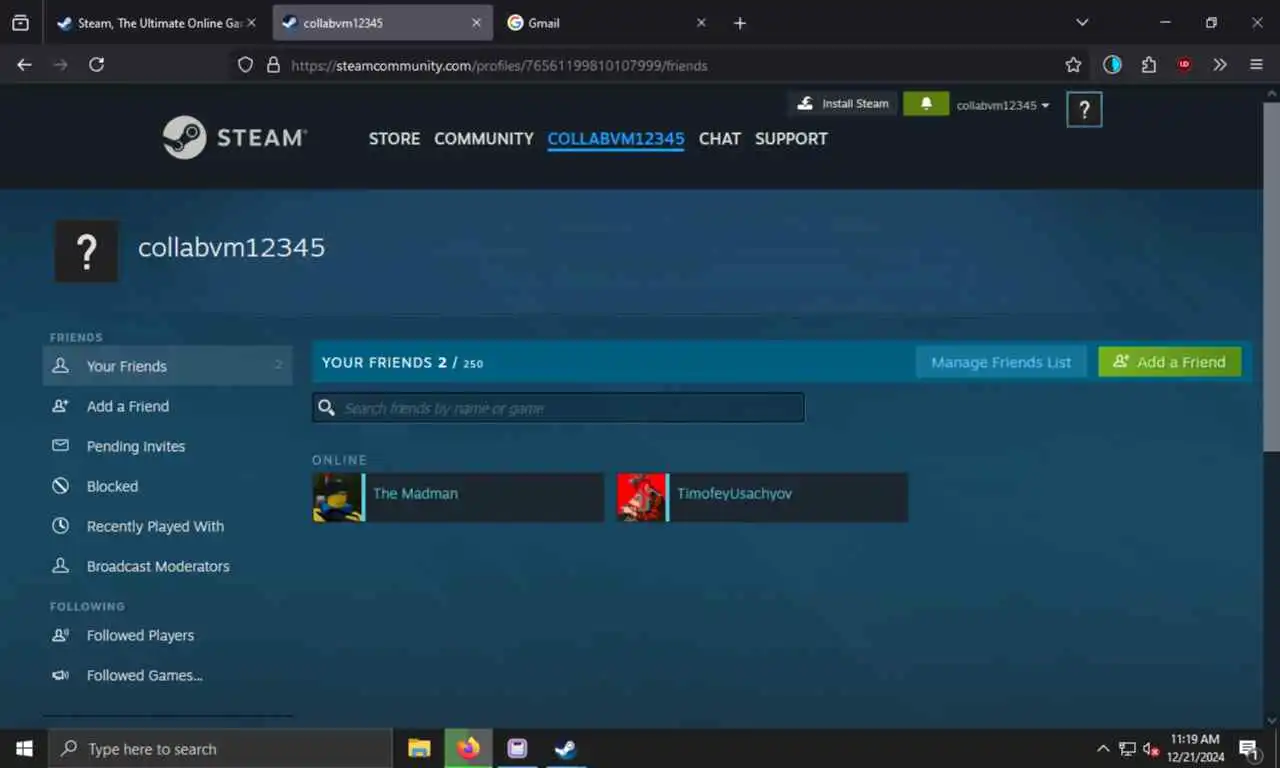Bookmark this page with the star icon
The height and width of the screenshot is (768, 1280).
[1073, 65]
